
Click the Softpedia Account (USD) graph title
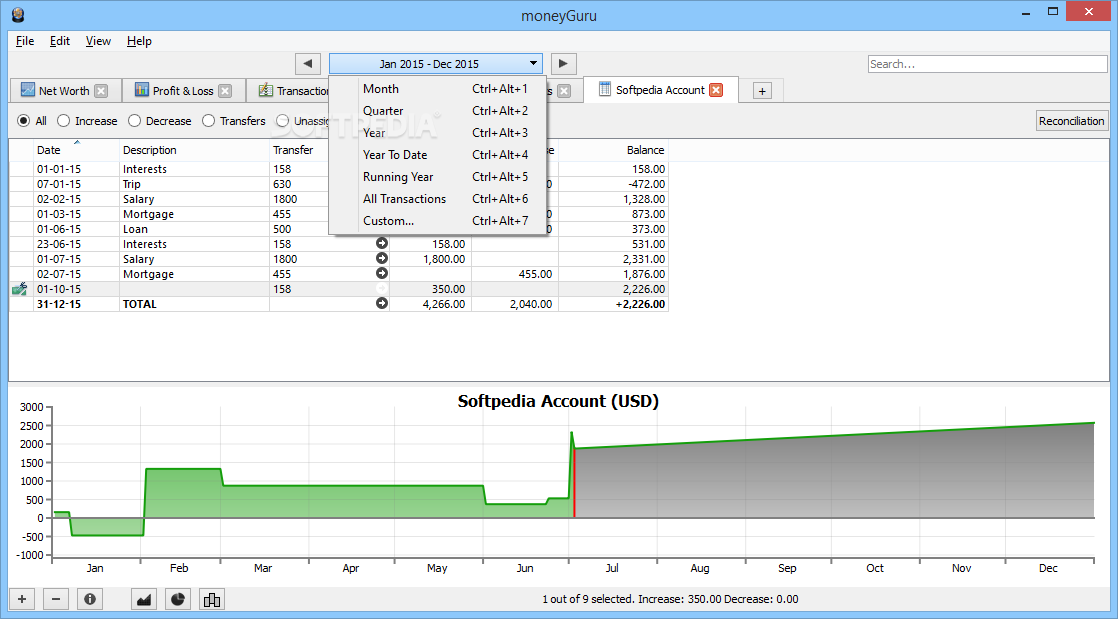(558, 401)
